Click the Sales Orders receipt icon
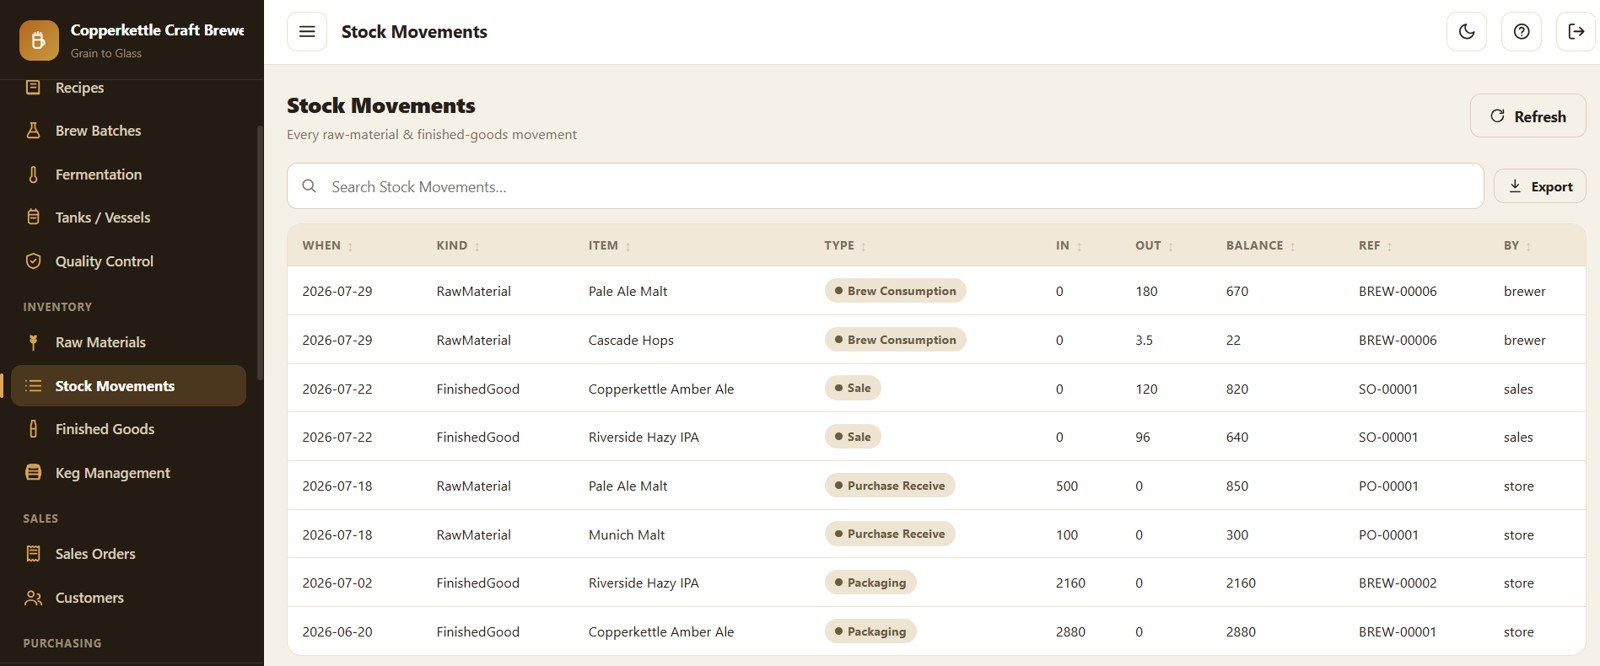The height and width of the screenshot is (666, 1600). pos(33,554)
